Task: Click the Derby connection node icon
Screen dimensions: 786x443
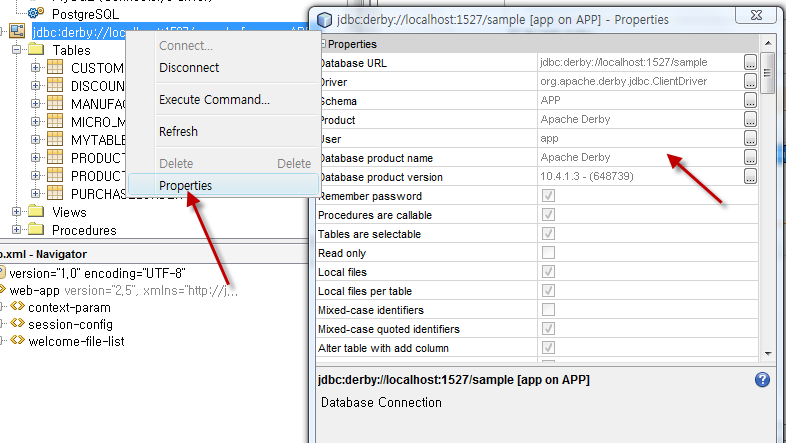Action: click(x=17, y=31)
